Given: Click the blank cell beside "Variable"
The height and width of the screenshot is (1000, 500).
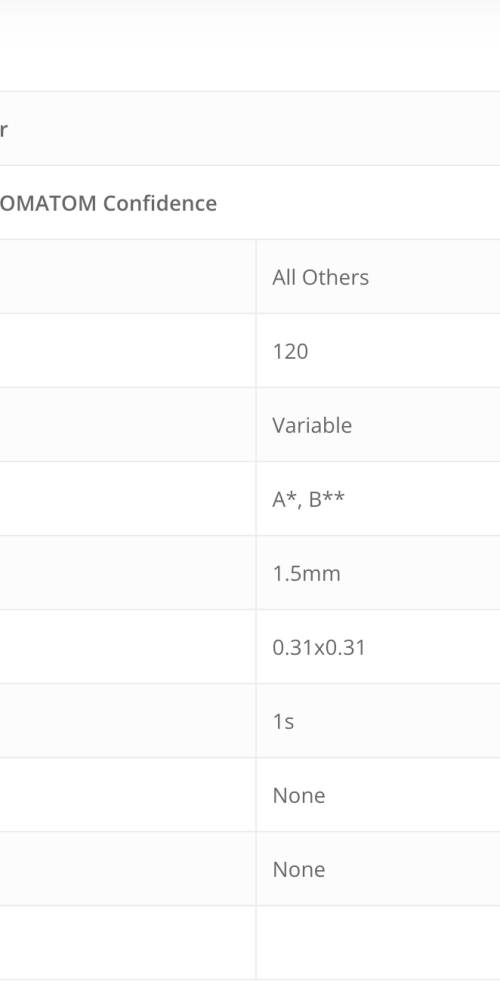Looking at the screenshot, I should click(128, 425).
